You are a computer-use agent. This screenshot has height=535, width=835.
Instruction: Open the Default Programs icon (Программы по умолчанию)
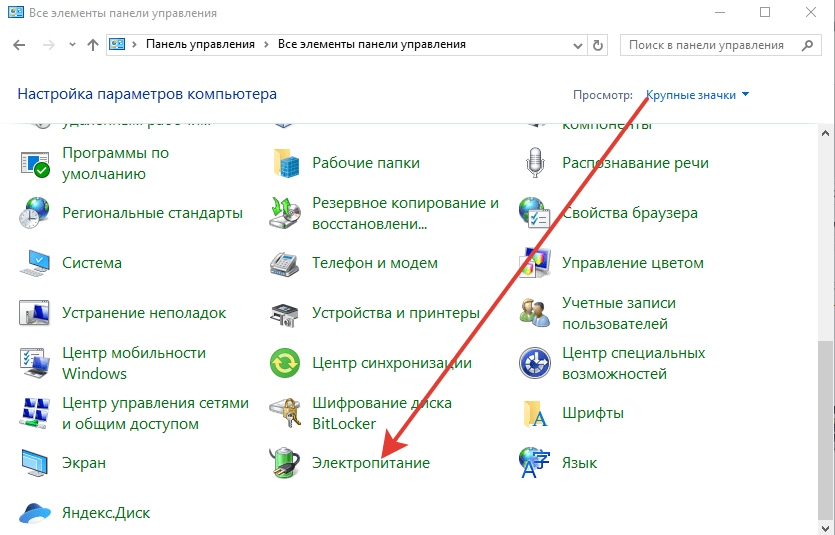tap(35, 163)
